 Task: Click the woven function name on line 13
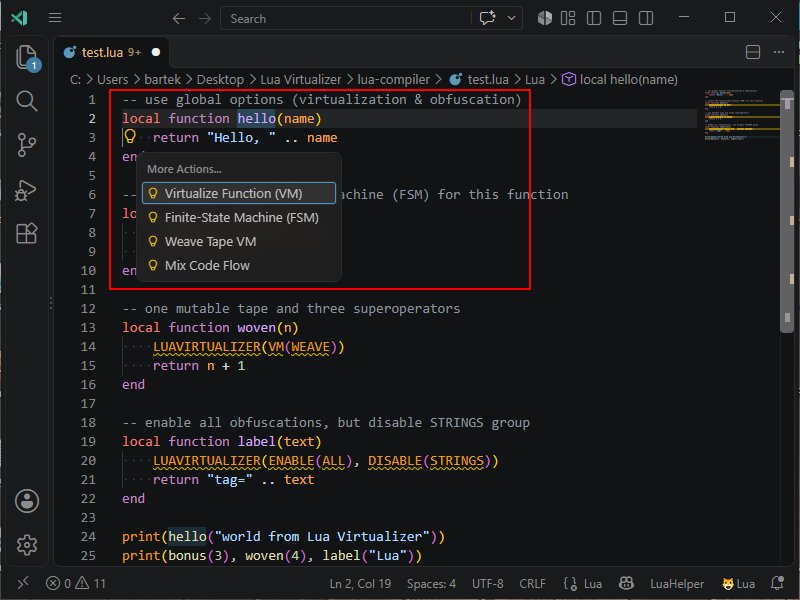pyautogui.click(x=256, y=327)
